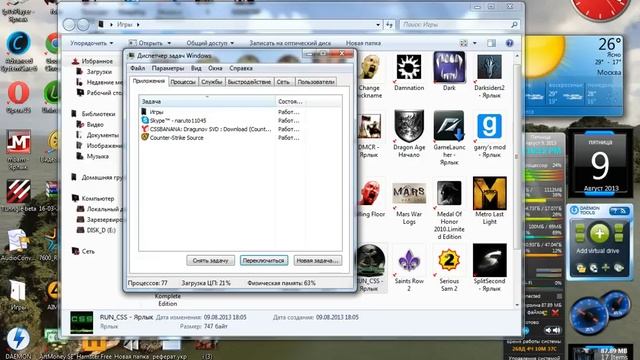The width and height of the screenshot is (640, 360).
Task: Open the Открыть dropdown arrow
Action: pos(169,43)
